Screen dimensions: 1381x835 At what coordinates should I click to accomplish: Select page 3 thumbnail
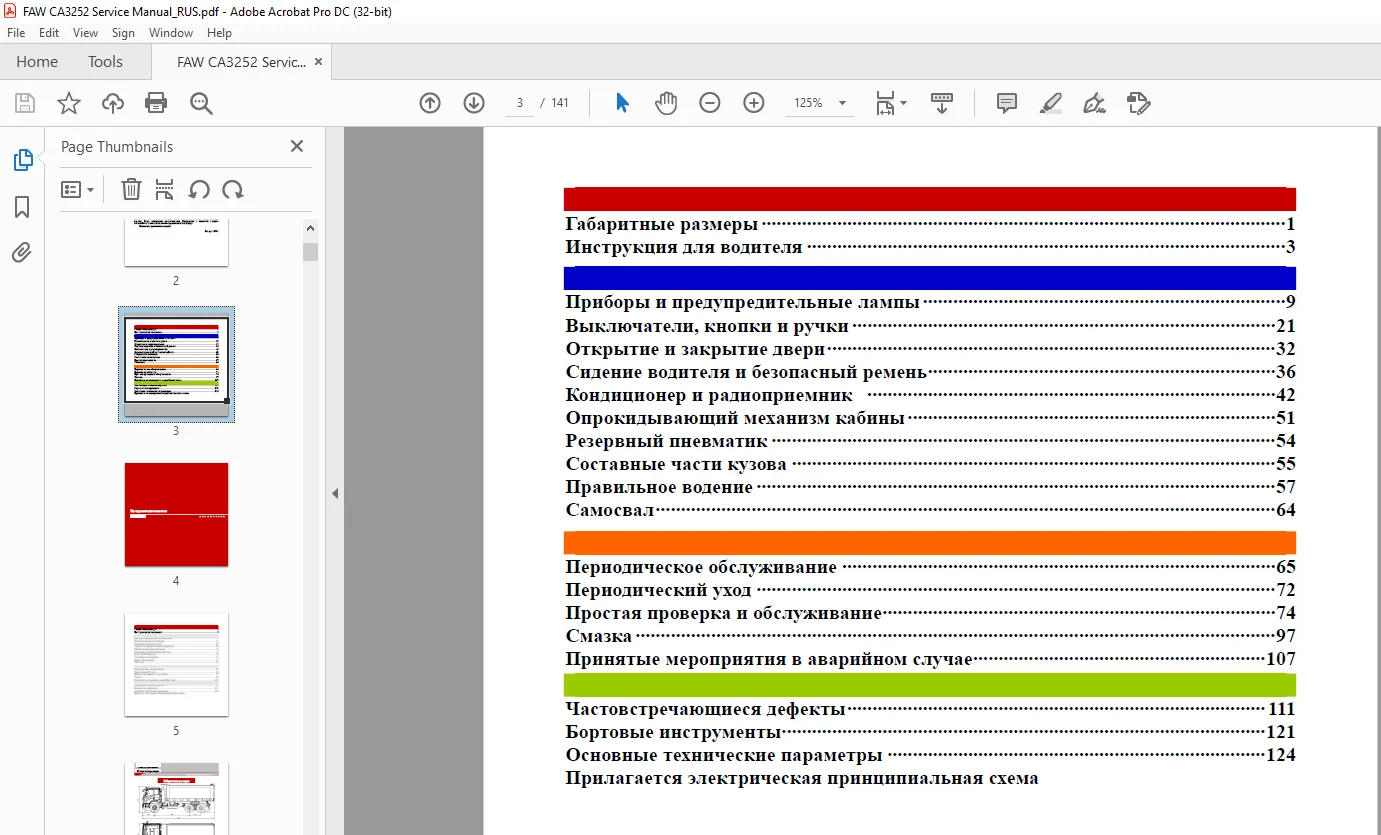pyautogui.click(x=176, y=364)
